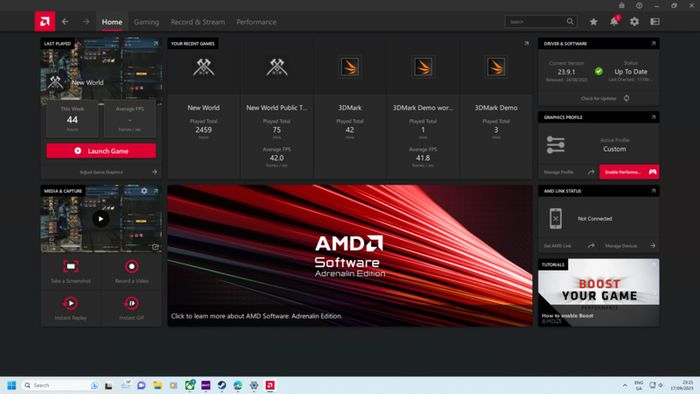
Task: Toggle the sidebar panel layout icon
Action: [x=655, y=21]
